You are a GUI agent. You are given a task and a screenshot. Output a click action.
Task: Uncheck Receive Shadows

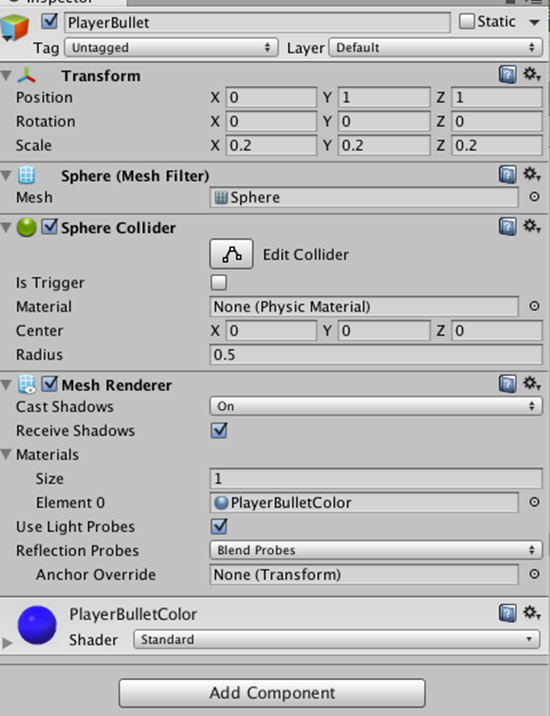[x=219, y=430]
